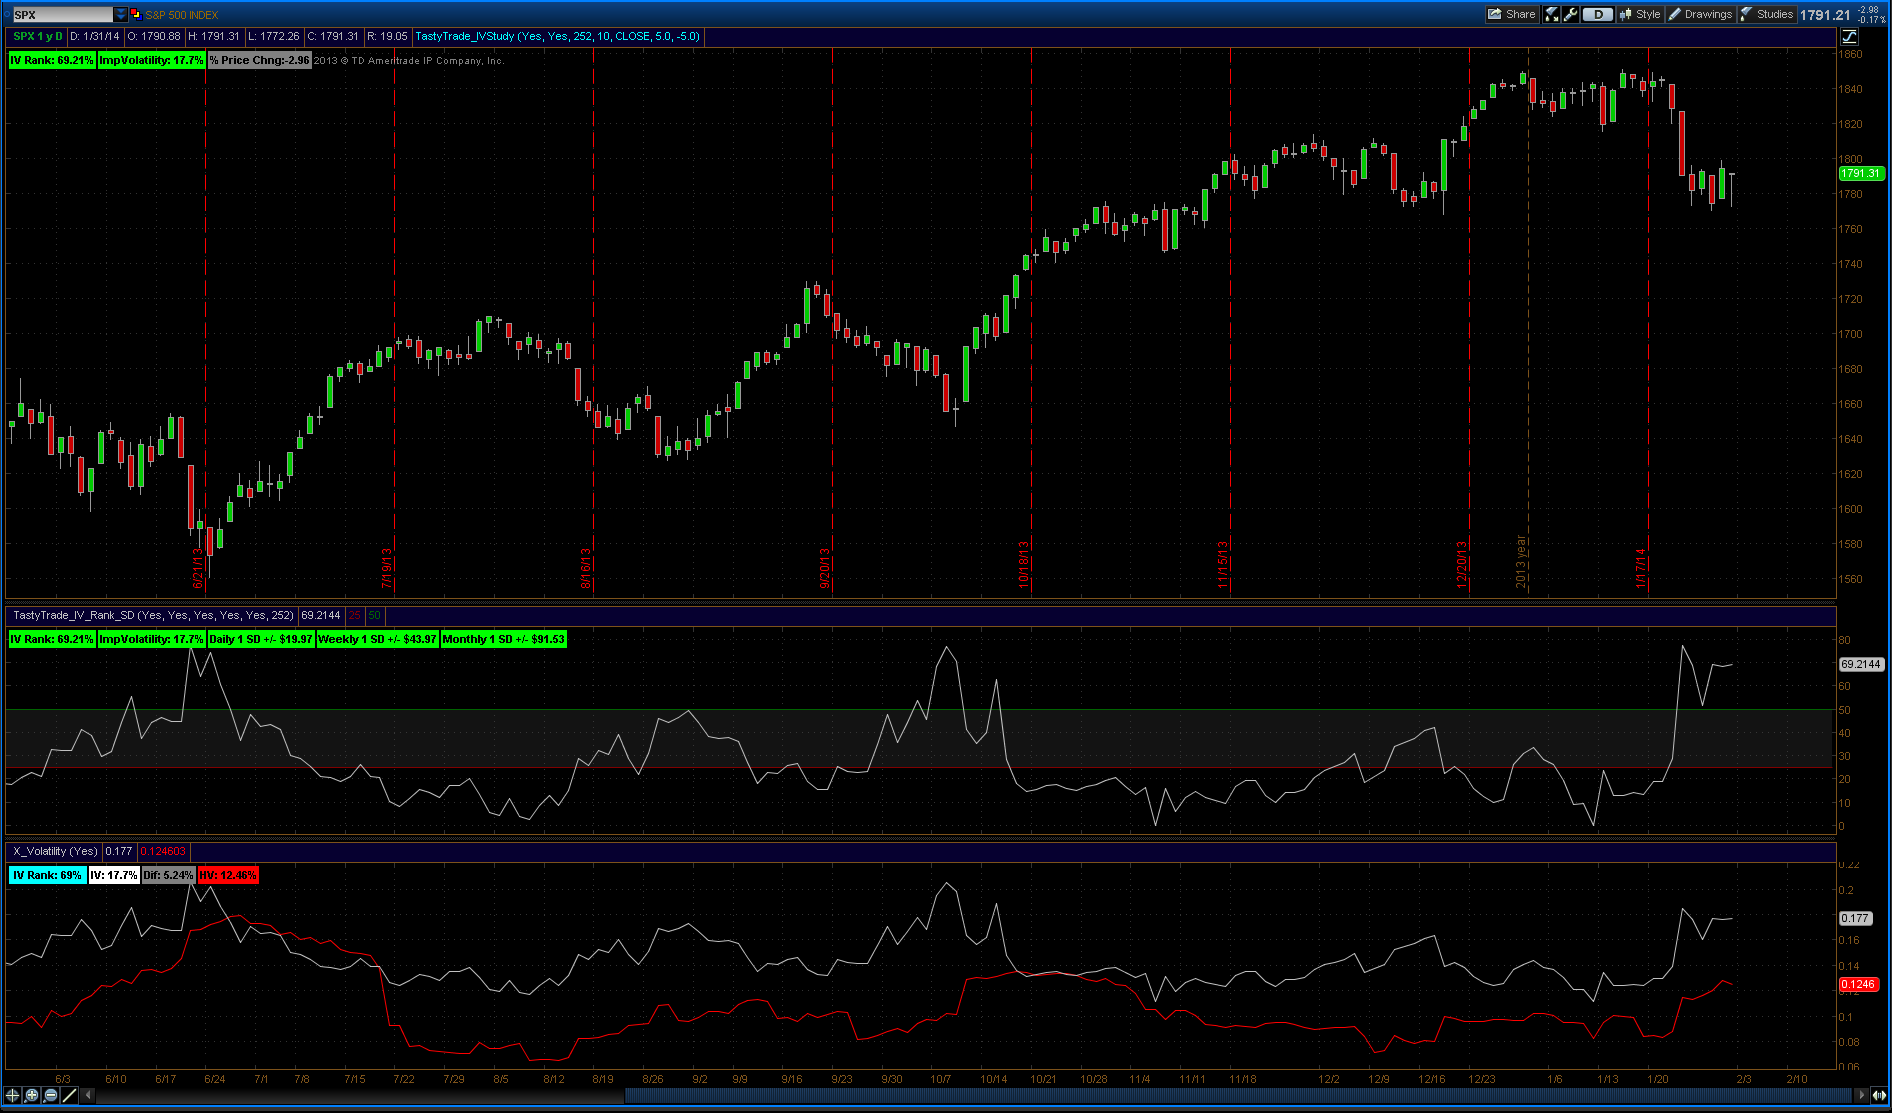Screen dimensions: 1892x1113
Task: Click the 69.2144 IV rank axis bubble
Action: (x=1861, y=664)
